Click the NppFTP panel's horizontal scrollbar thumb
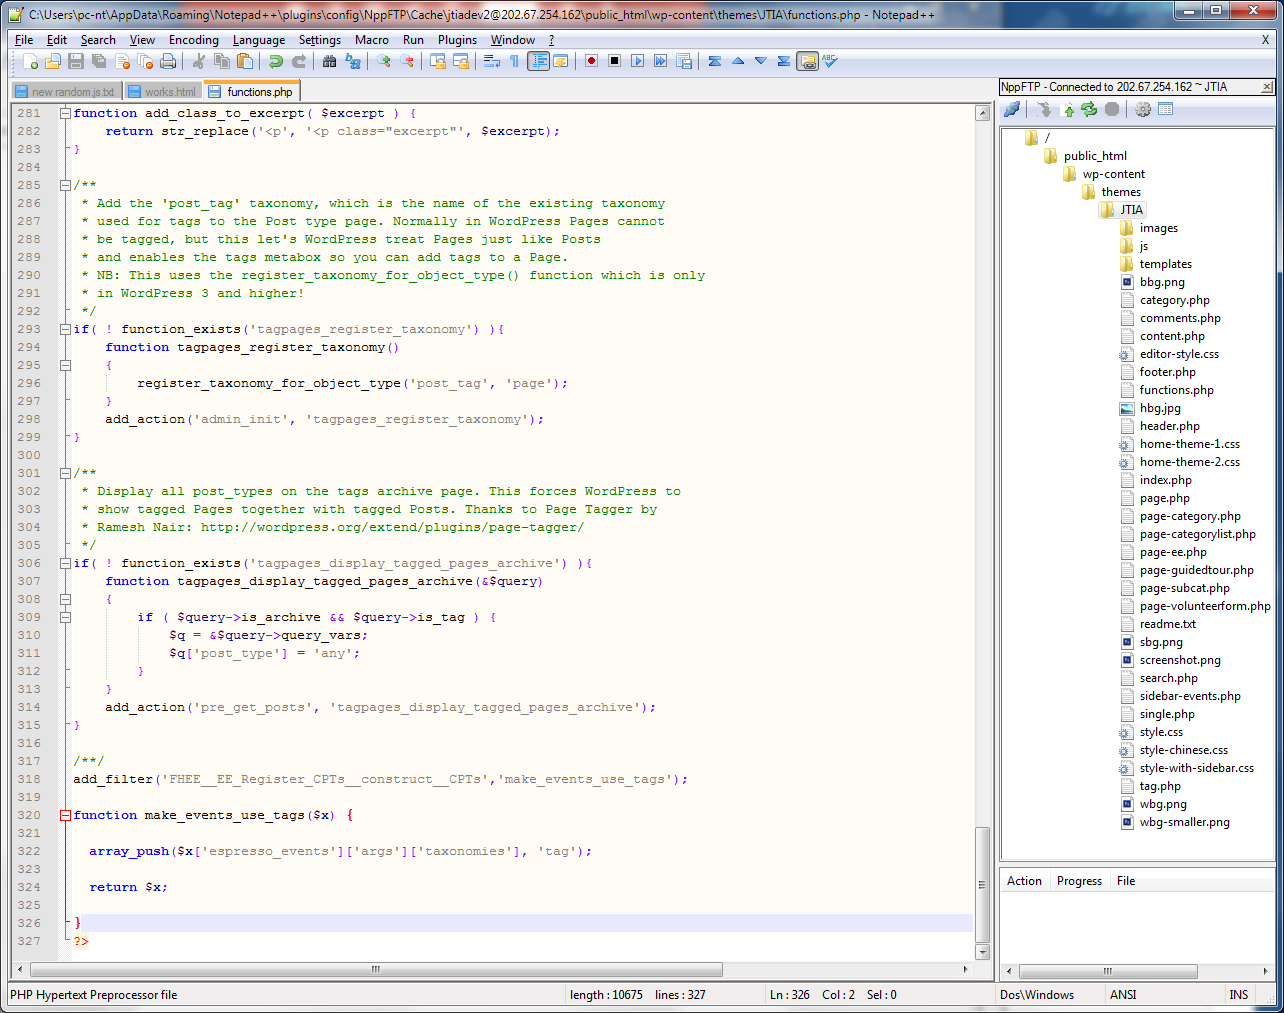This screenshot has width=1284, height=1013. coord(1107,971)
